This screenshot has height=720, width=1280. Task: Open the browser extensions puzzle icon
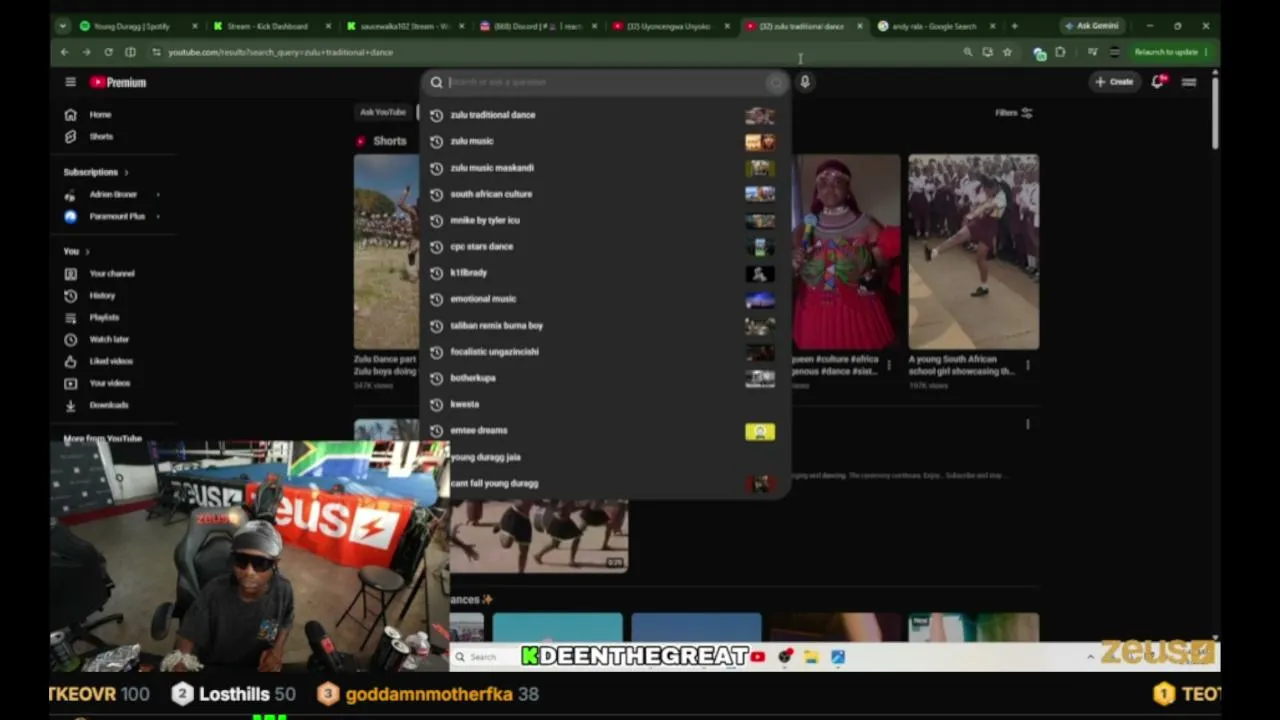tap(1060, 52)
